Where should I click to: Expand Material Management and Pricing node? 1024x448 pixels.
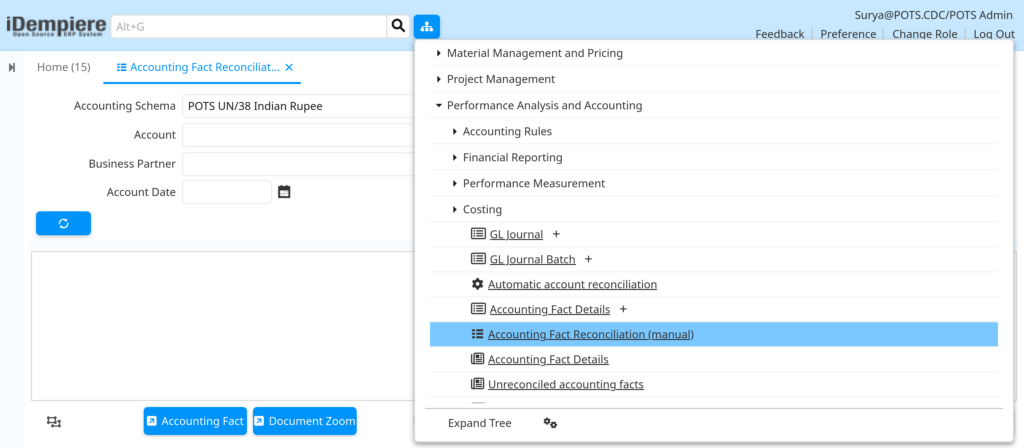(439, 53)
